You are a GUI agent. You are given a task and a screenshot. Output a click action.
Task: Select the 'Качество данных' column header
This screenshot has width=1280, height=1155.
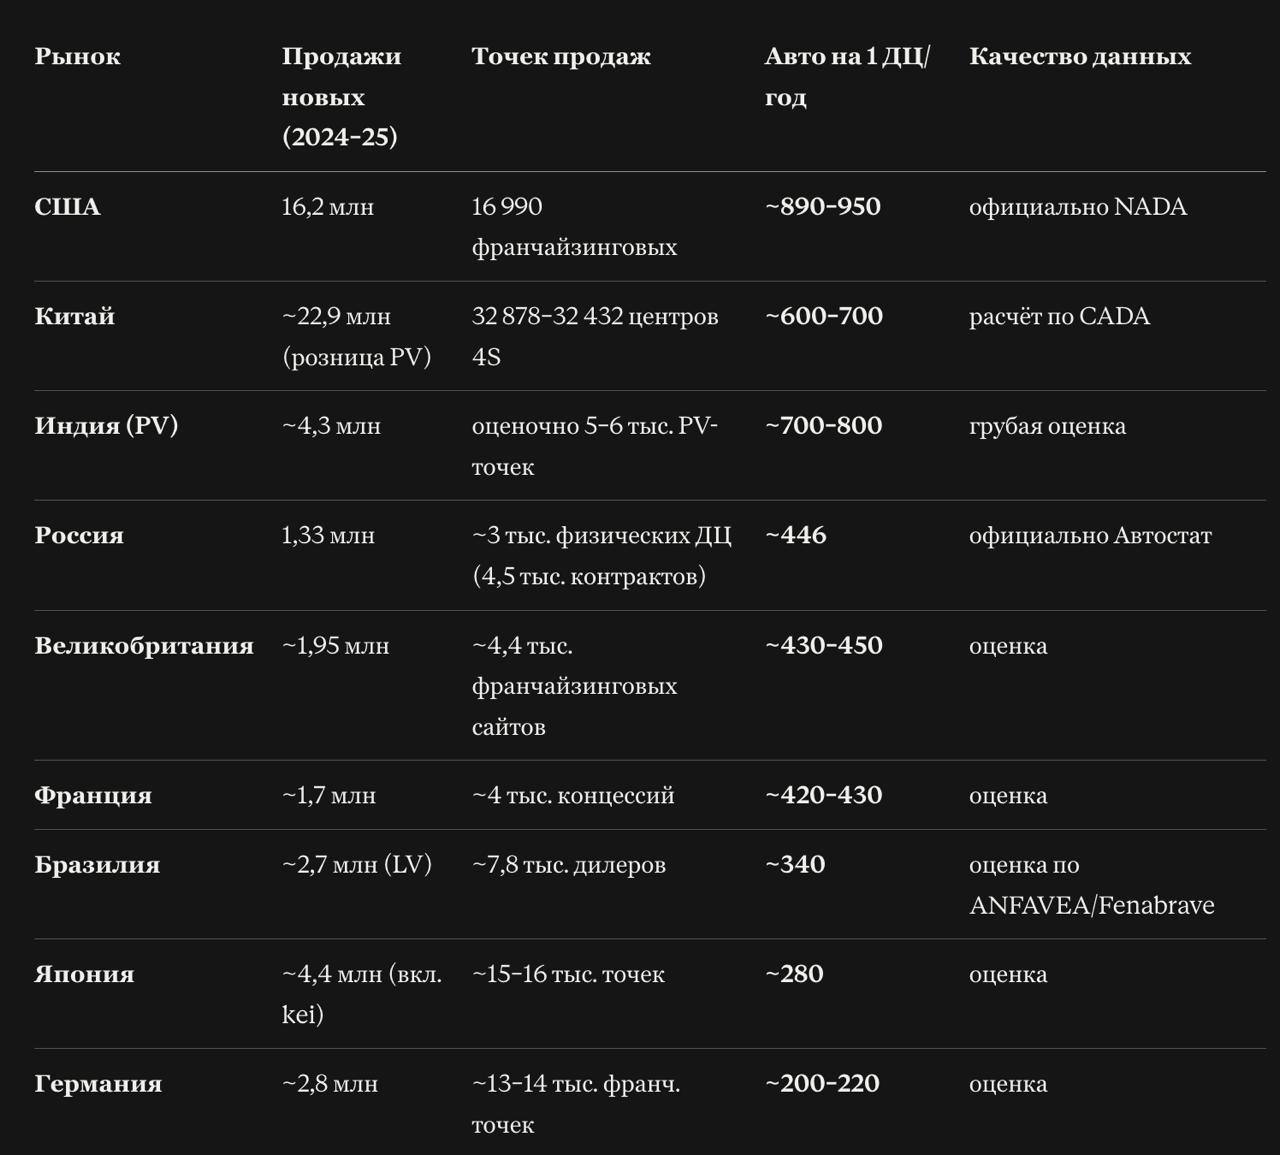point(1080,56)
